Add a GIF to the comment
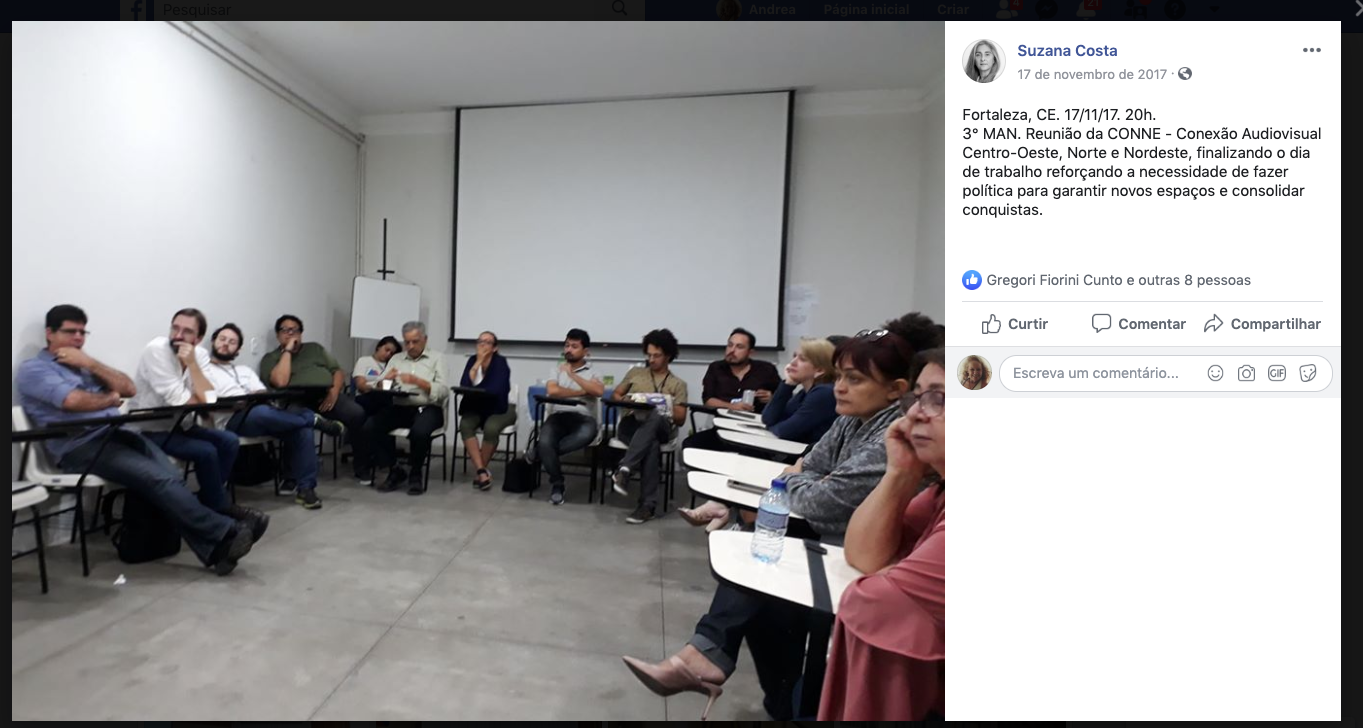This screenshot has height=728, width=1363. (x=1277, y=373)
